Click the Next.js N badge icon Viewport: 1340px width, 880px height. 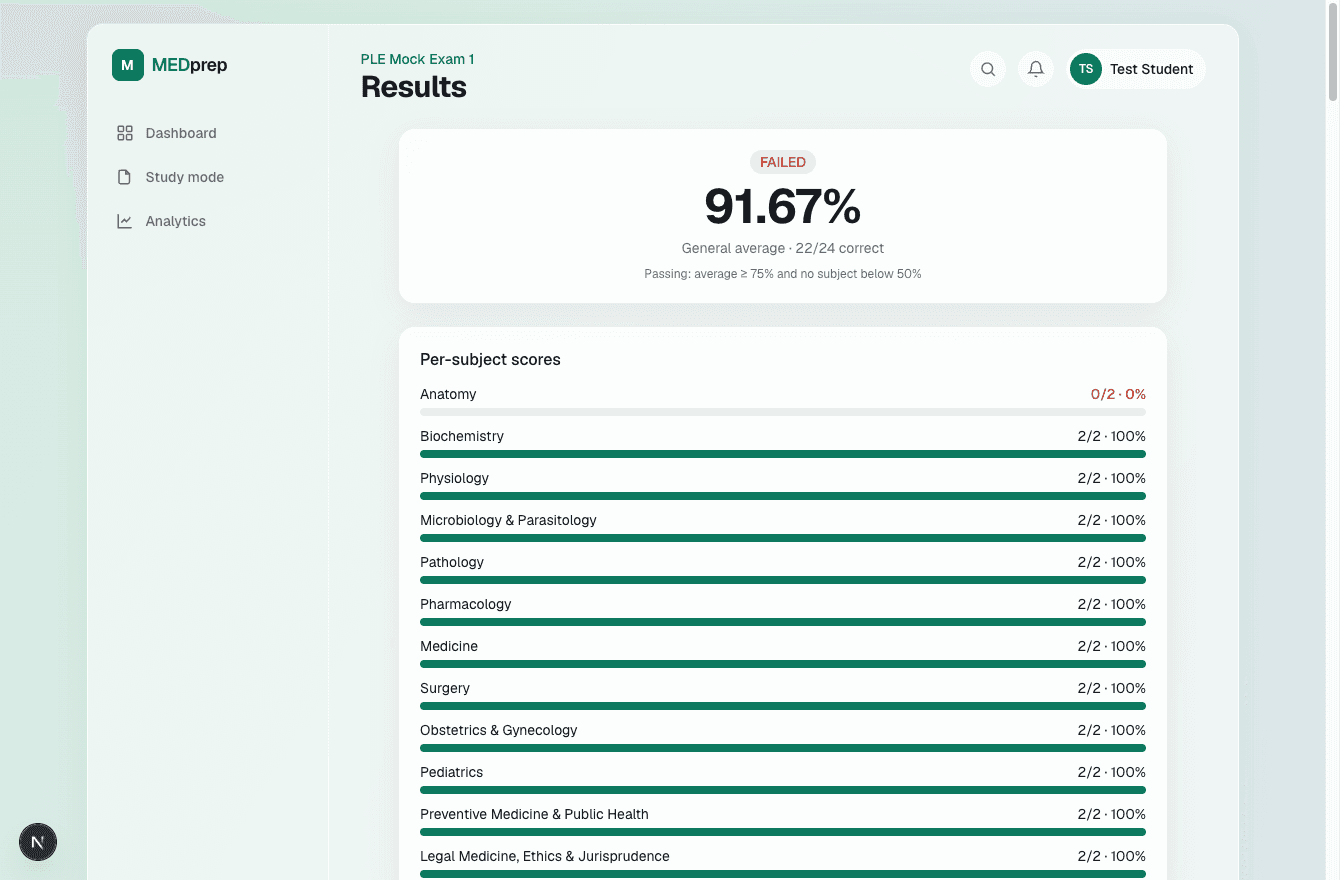click(x=38, y=842)
